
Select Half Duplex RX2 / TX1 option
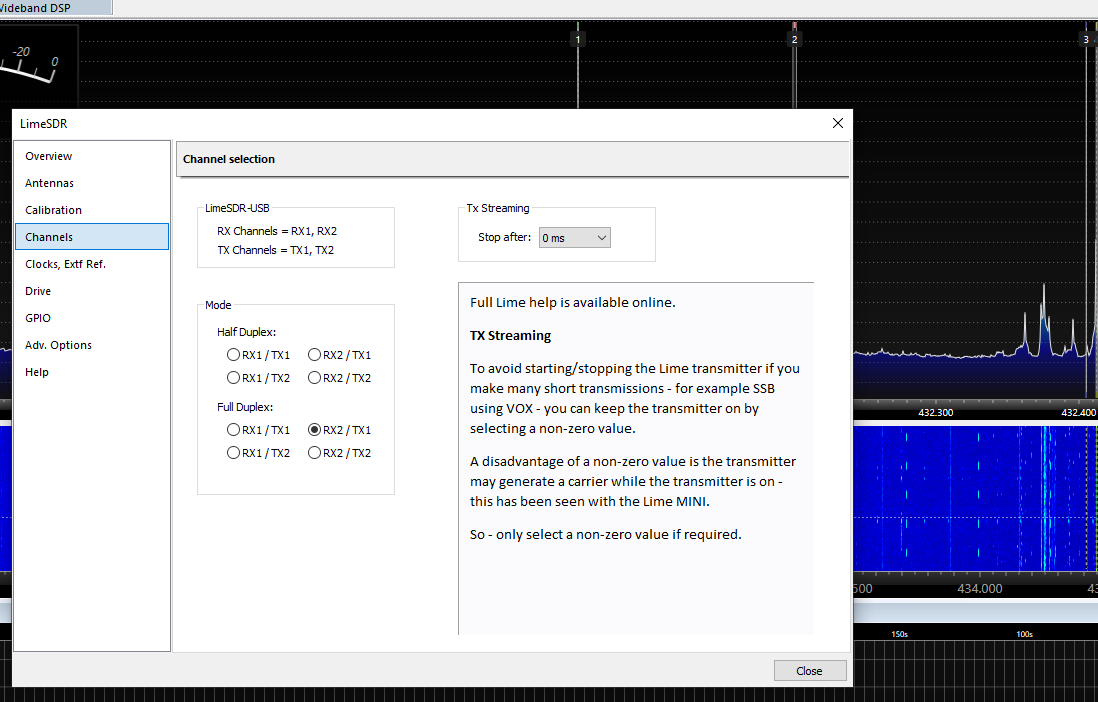[x=314, y=355]
